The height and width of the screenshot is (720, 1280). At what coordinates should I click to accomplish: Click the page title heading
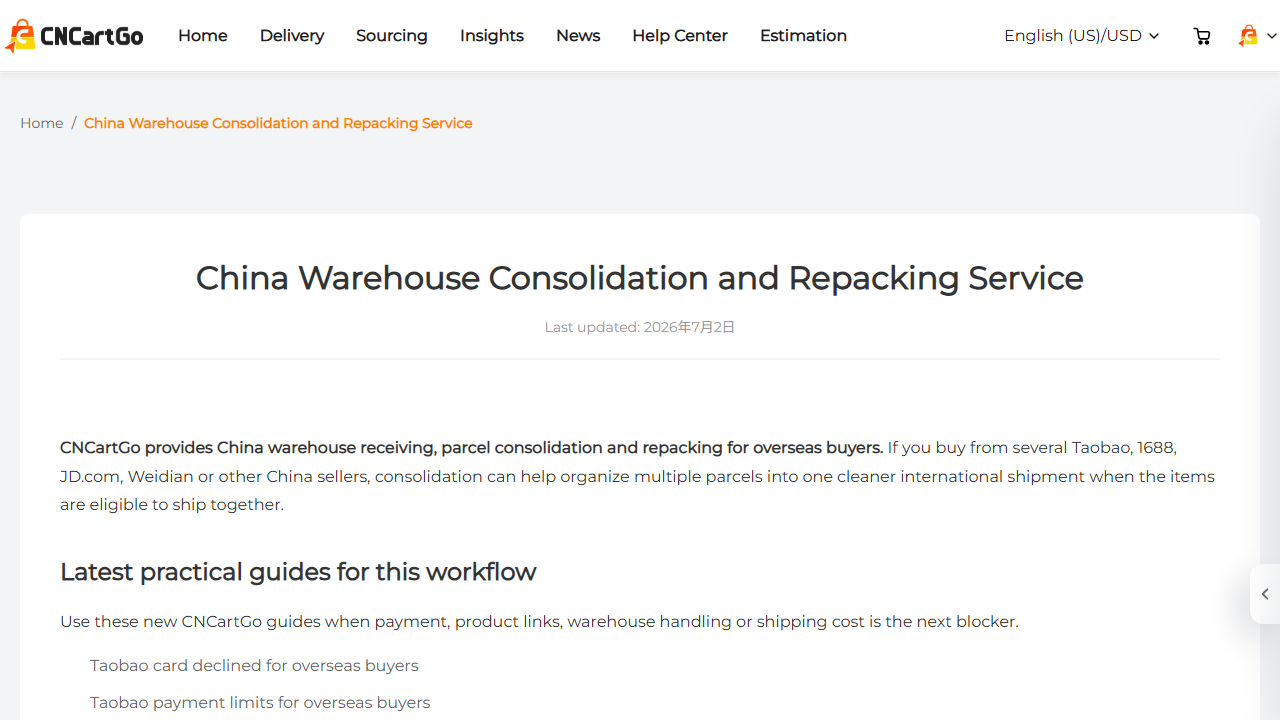640,278
